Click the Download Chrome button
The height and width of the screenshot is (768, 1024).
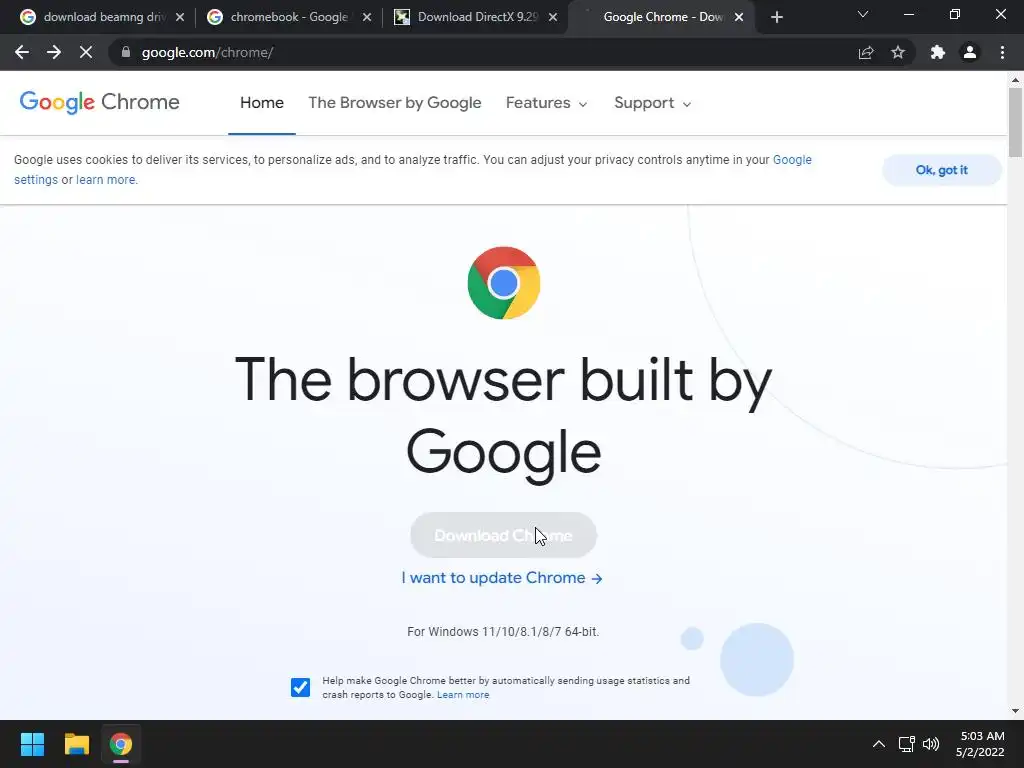point(504,536)
